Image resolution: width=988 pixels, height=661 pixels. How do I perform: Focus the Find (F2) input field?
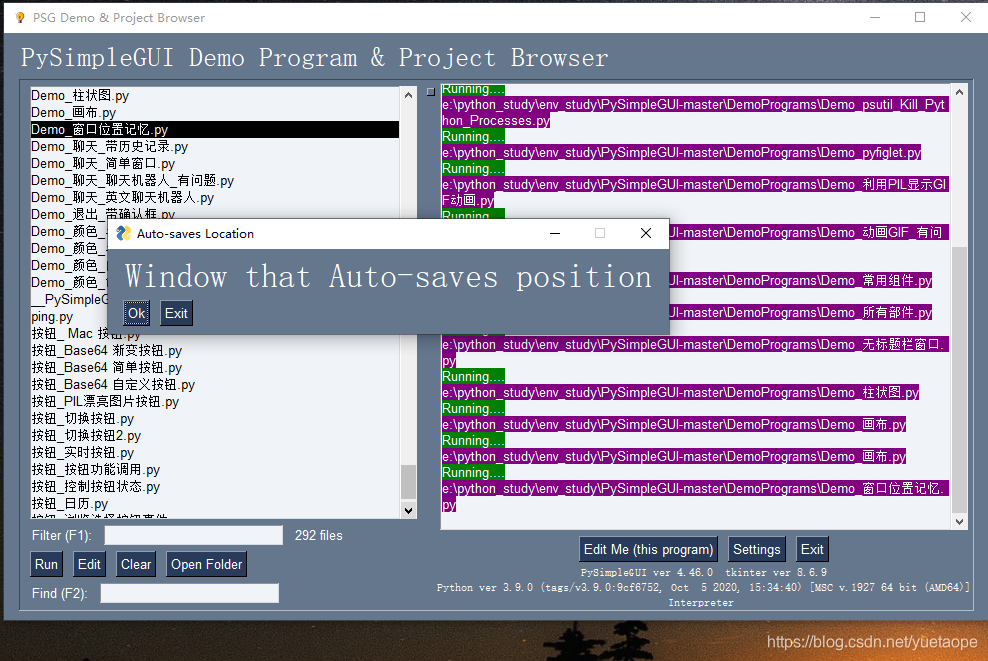tap(190, 593)
